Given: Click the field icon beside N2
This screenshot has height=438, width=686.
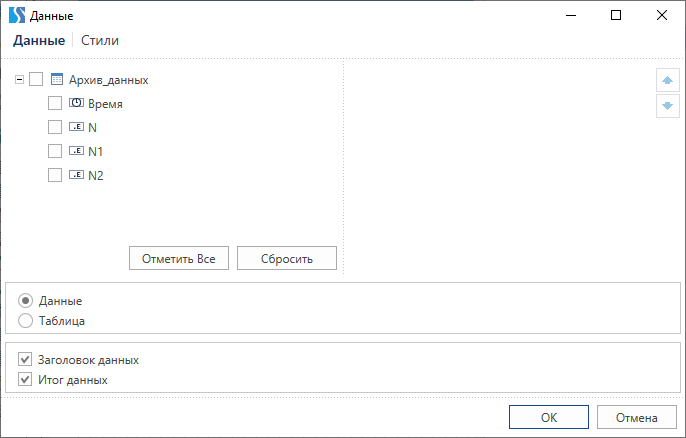Looking at the screenshot, I should pyautogui.click(x=76, y=175).
